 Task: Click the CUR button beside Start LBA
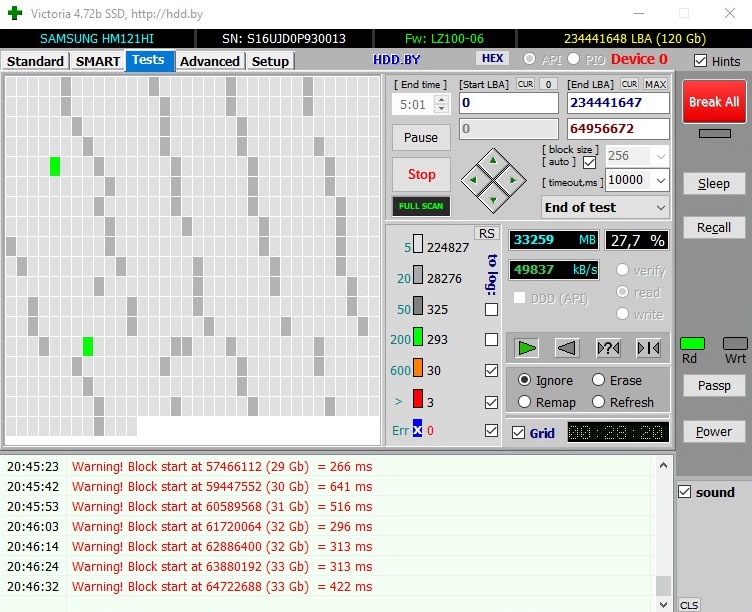tap(525, 84)
